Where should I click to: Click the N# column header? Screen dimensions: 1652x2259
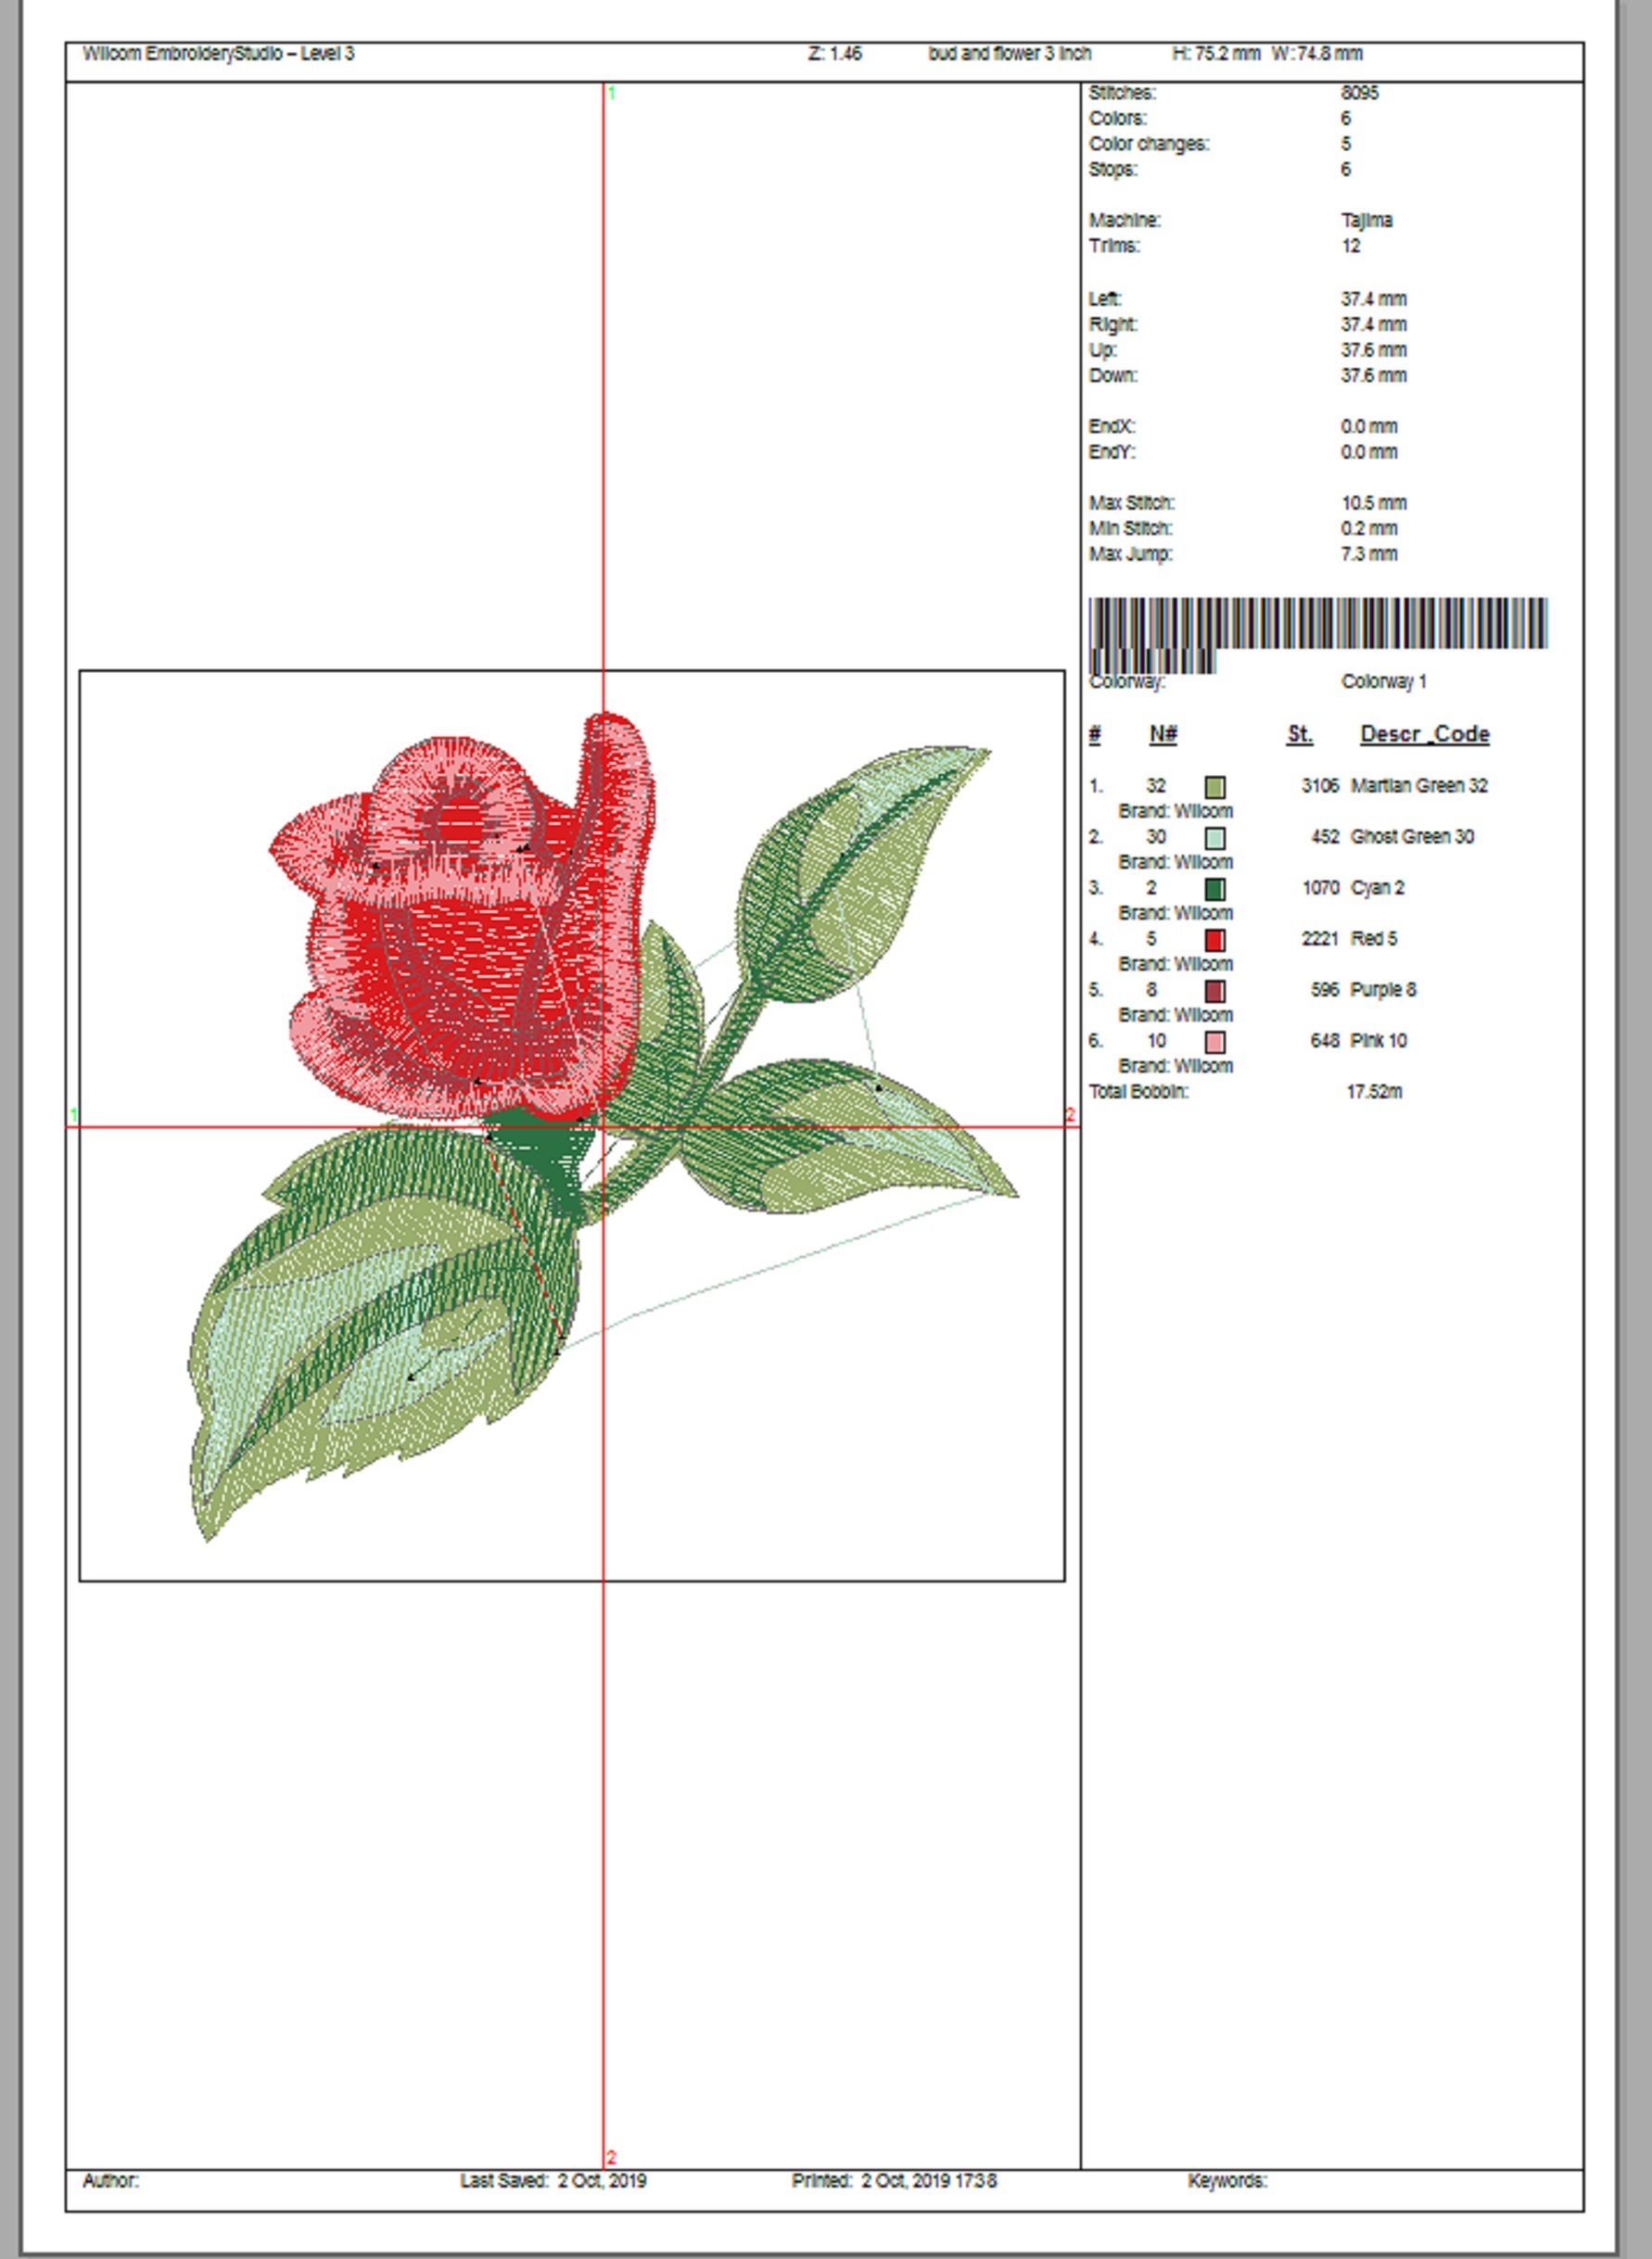(1162, 734)
